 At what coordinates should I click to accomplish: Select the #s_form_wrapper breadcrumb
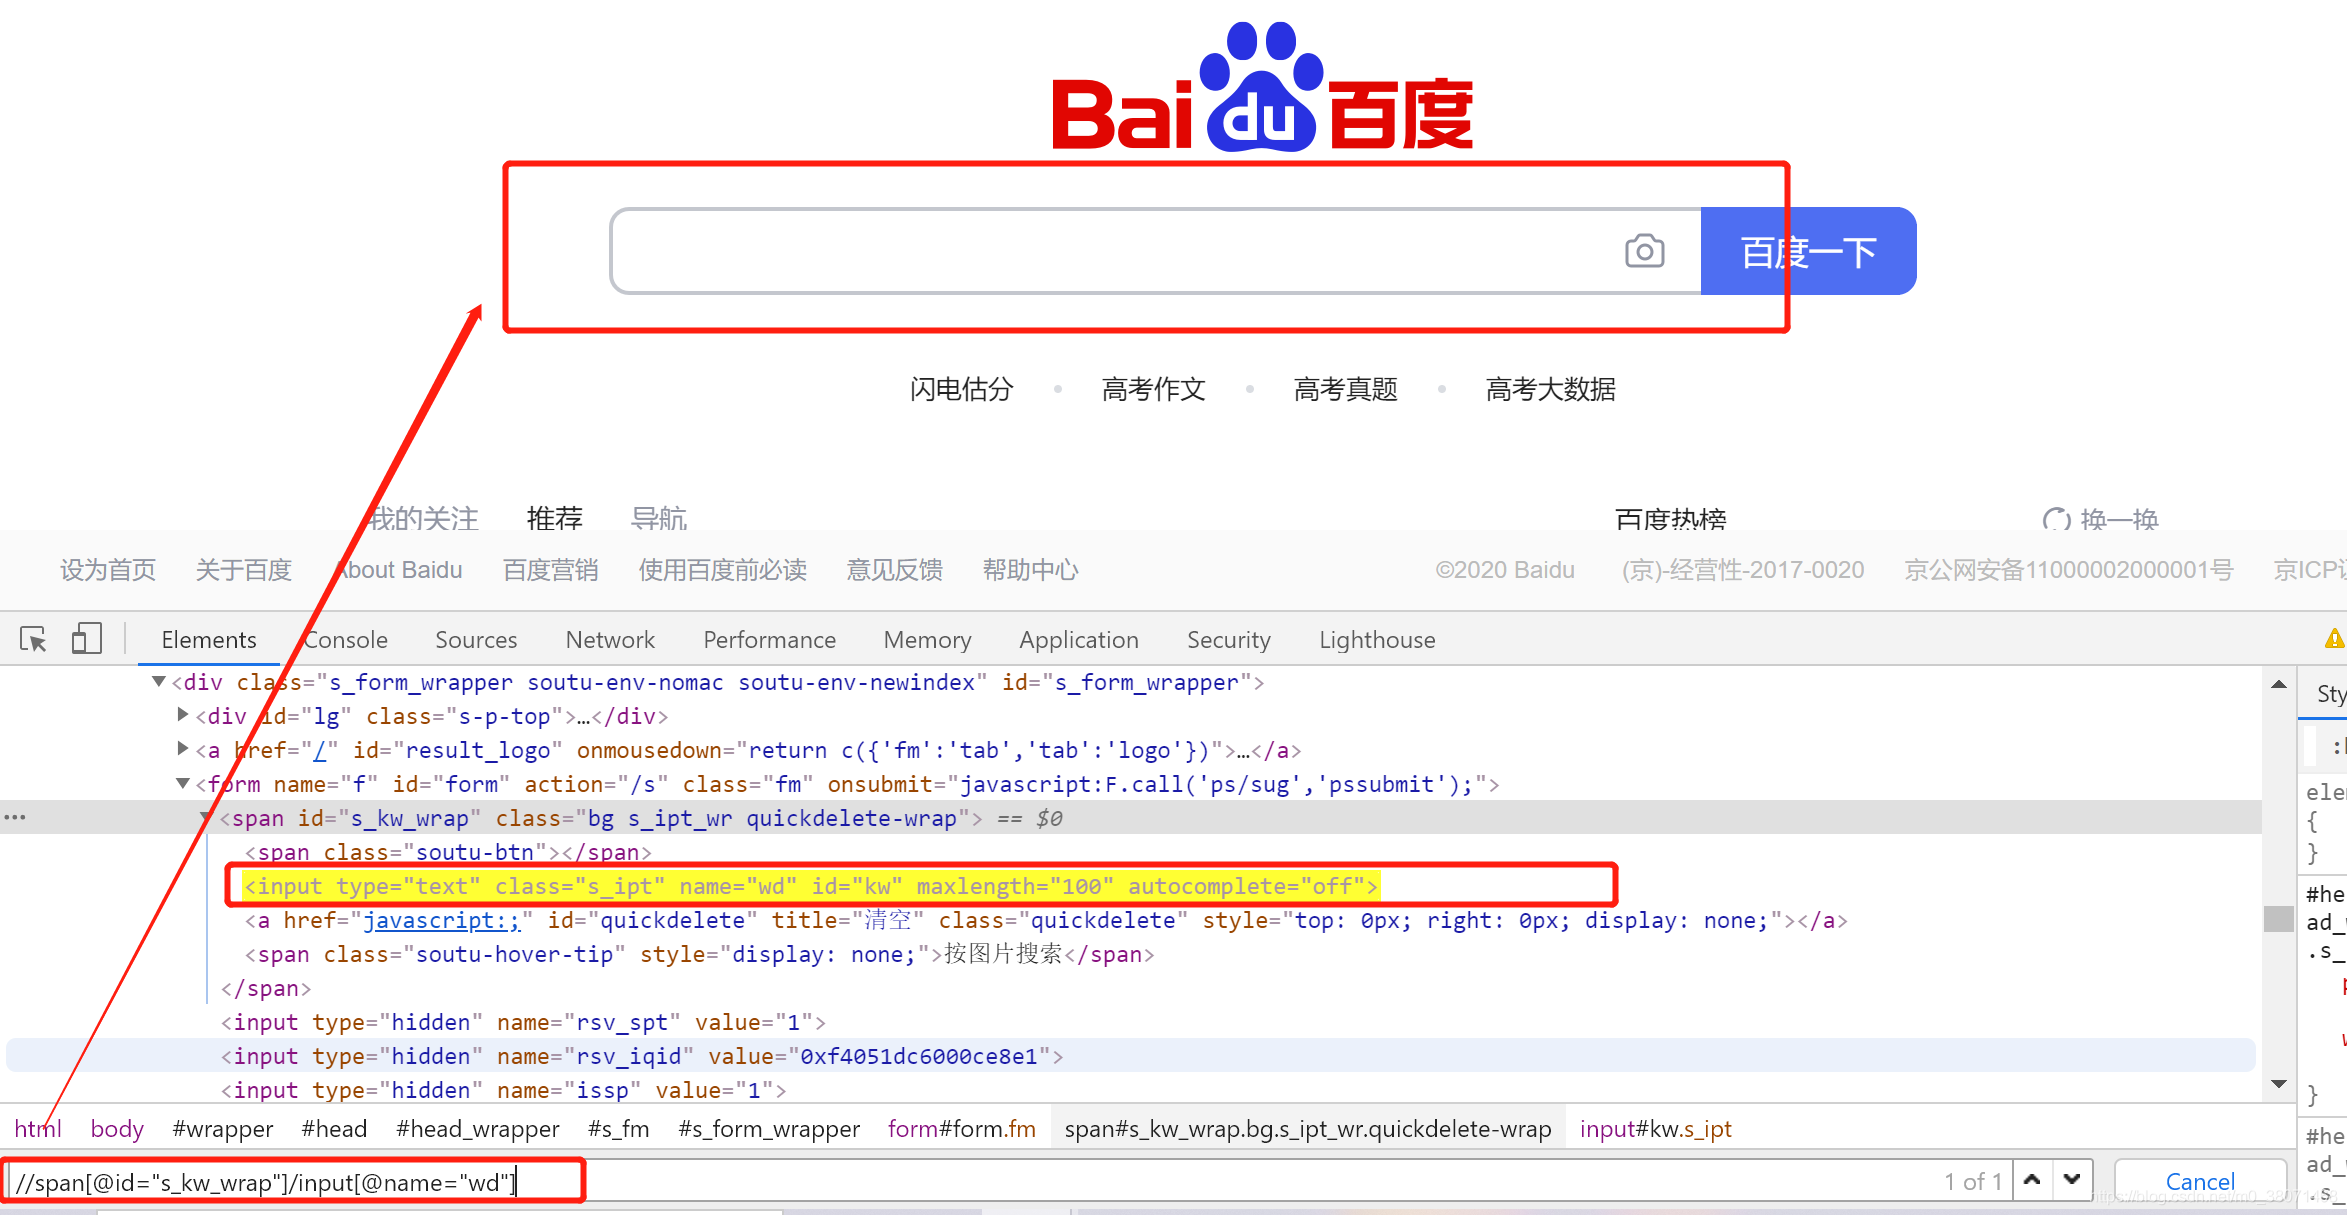click(768, 1128)
